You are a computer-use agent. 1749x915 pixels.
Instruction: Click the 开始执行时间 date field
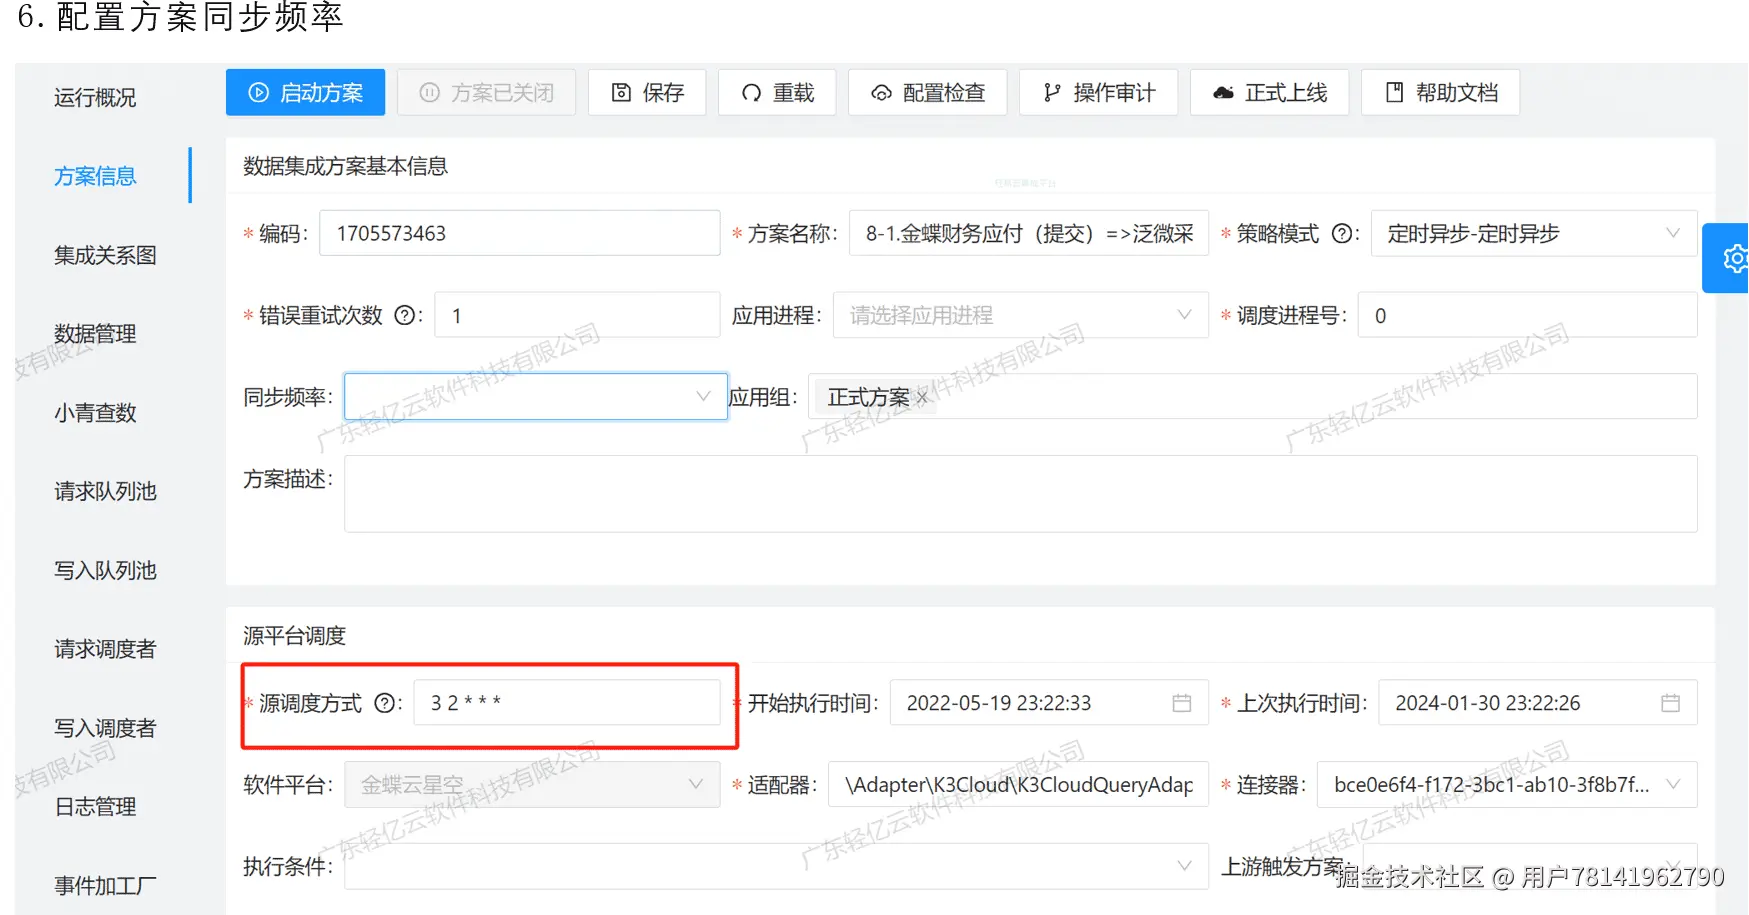tap(1049, 703)
